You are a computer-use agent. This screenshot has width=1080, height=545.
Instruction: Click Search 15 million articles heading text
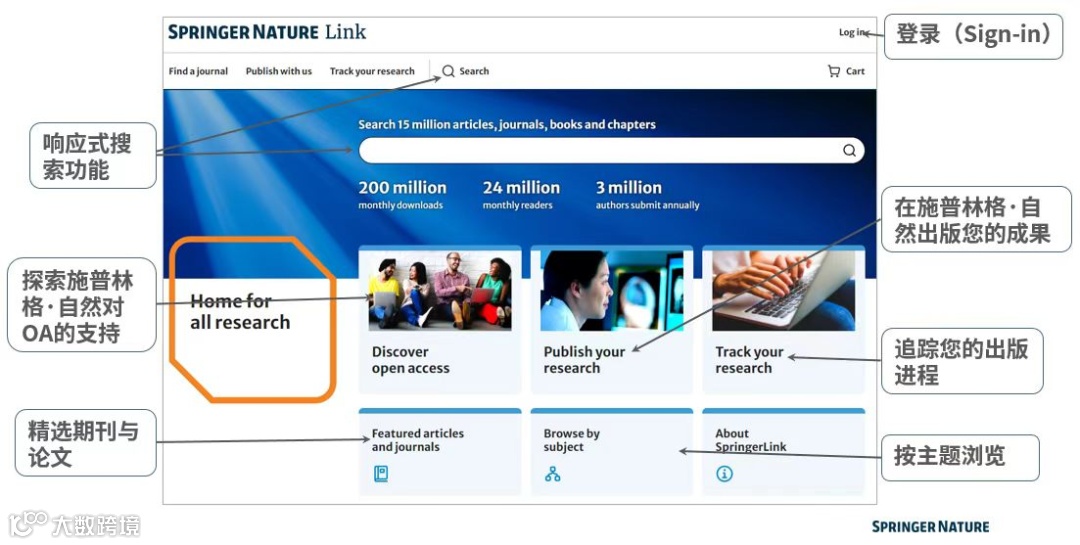[x=506, y=125]
